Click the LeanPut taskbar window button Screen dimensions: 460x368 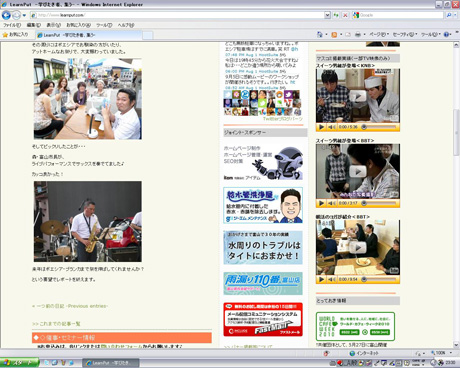coord(110,363)
